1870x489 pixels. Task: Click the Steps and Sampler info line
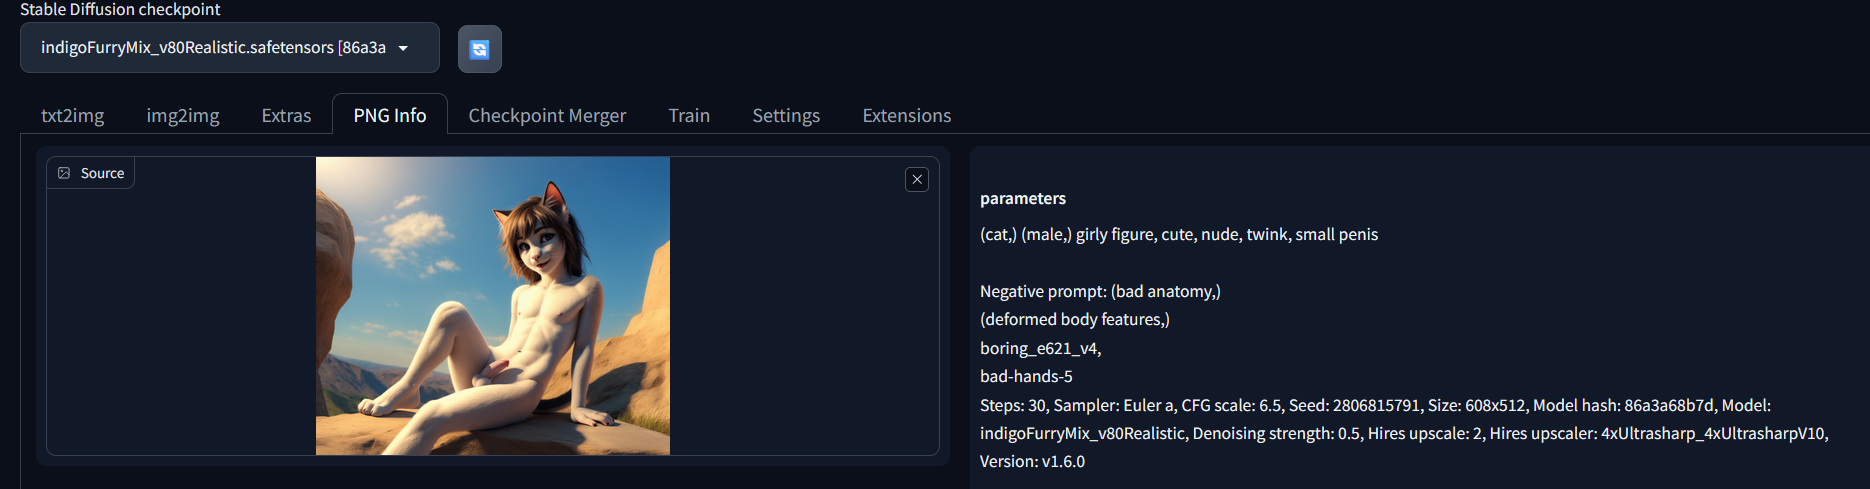pyautogui.click(x=1375, y=405)
